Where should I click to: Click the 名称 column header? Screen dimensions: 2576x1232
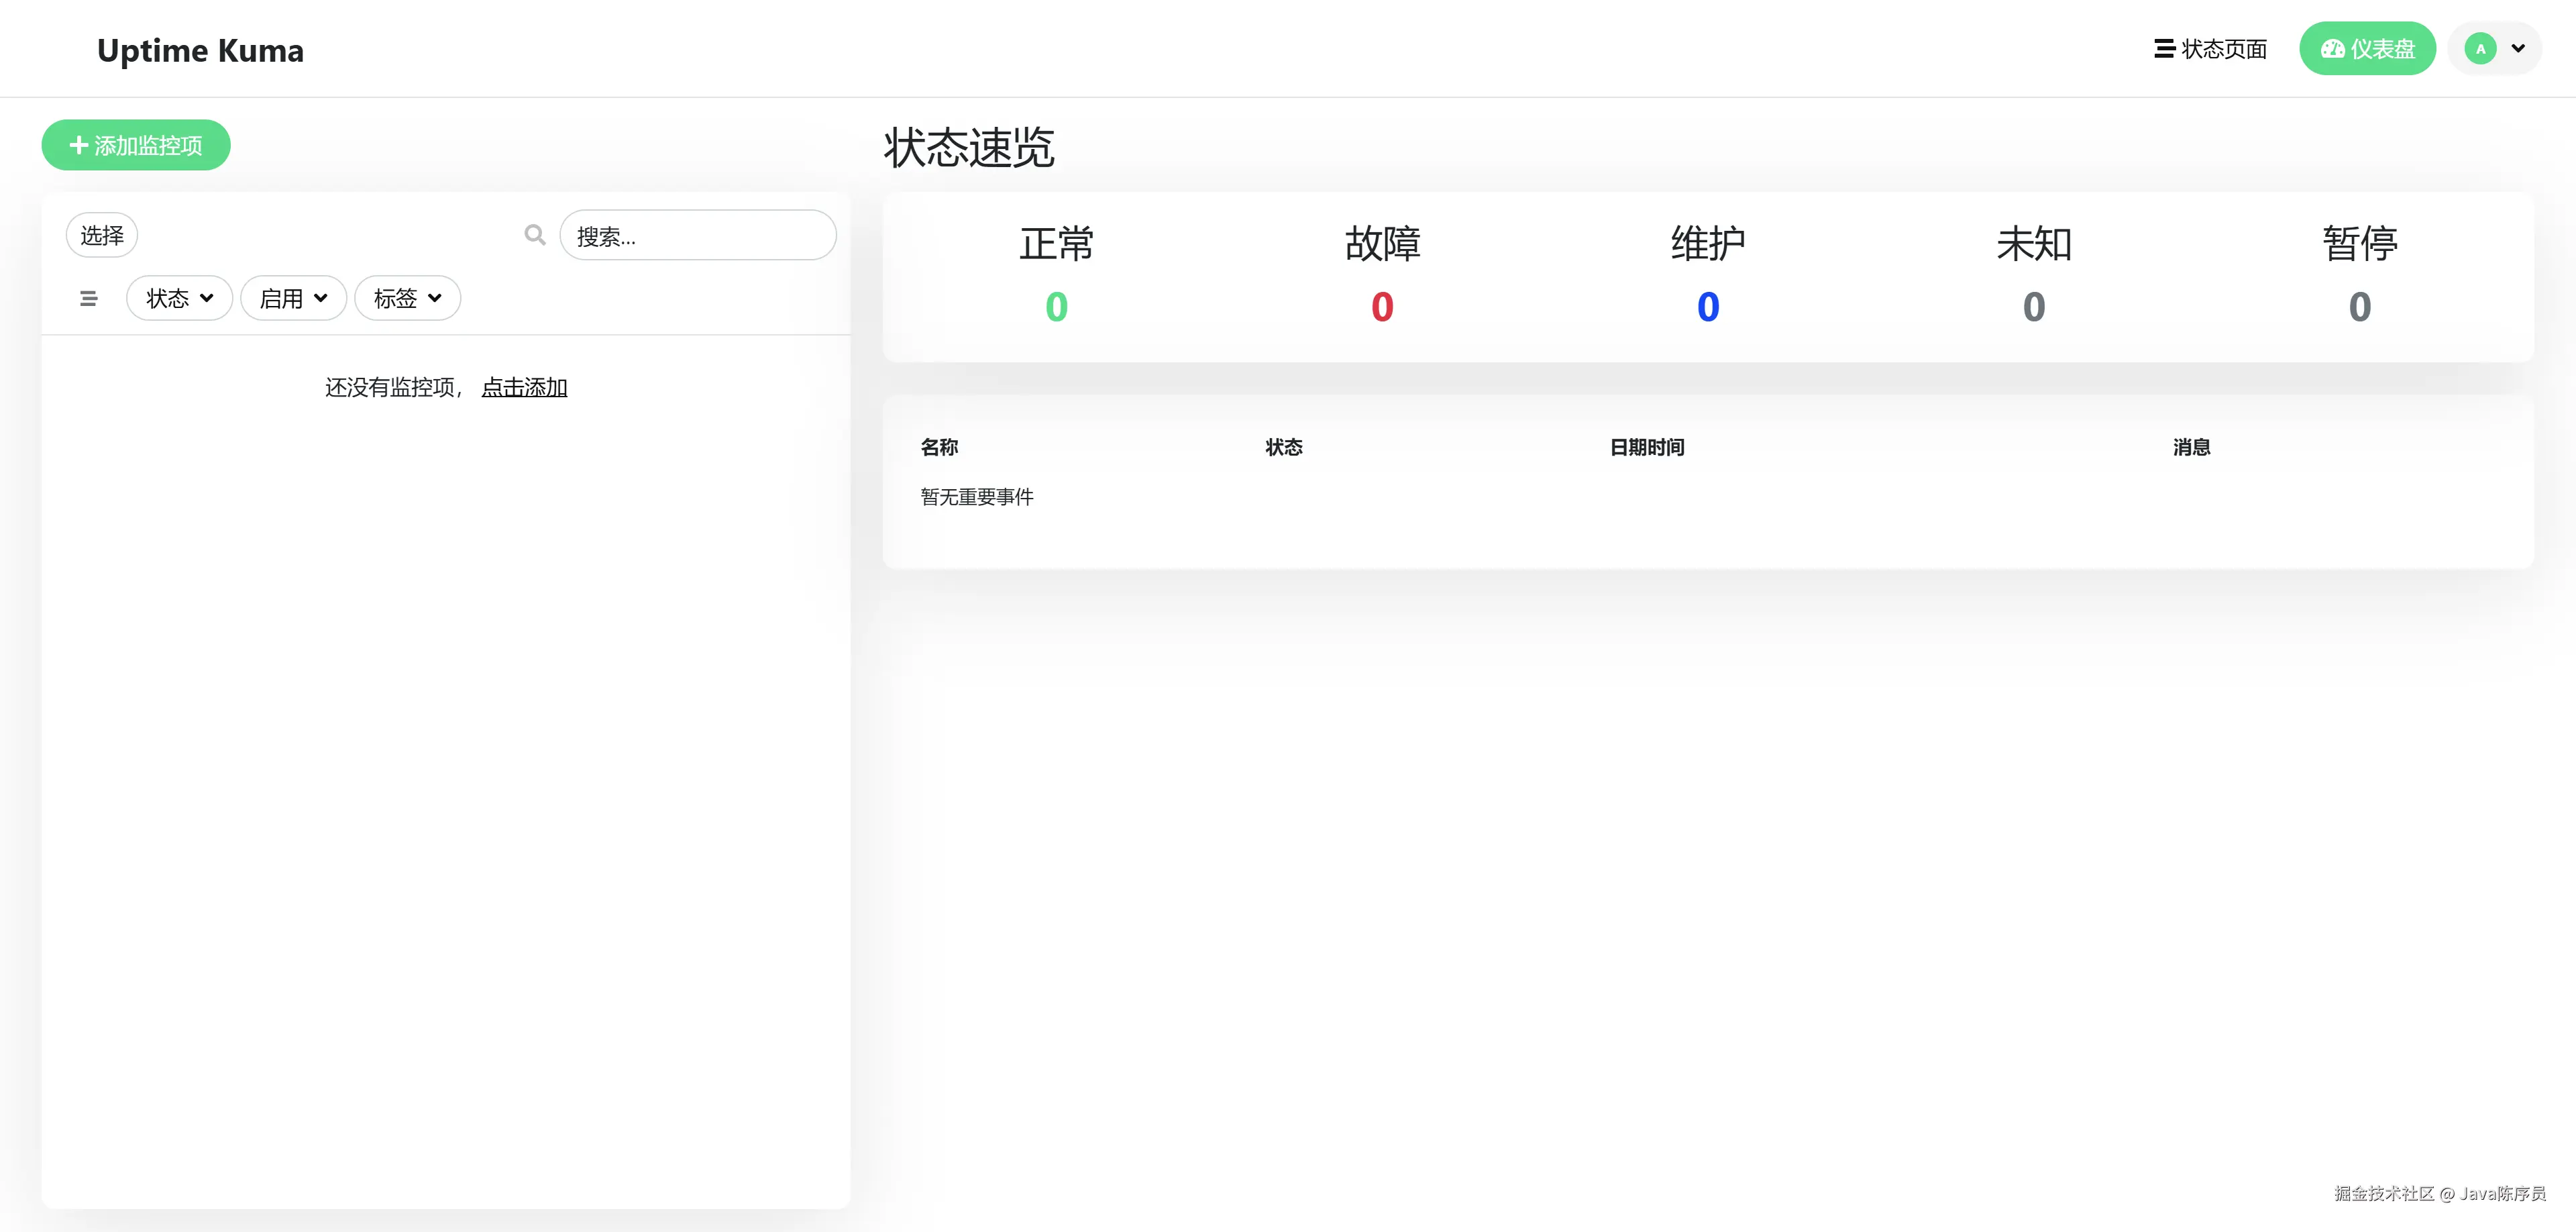point(939,447)
